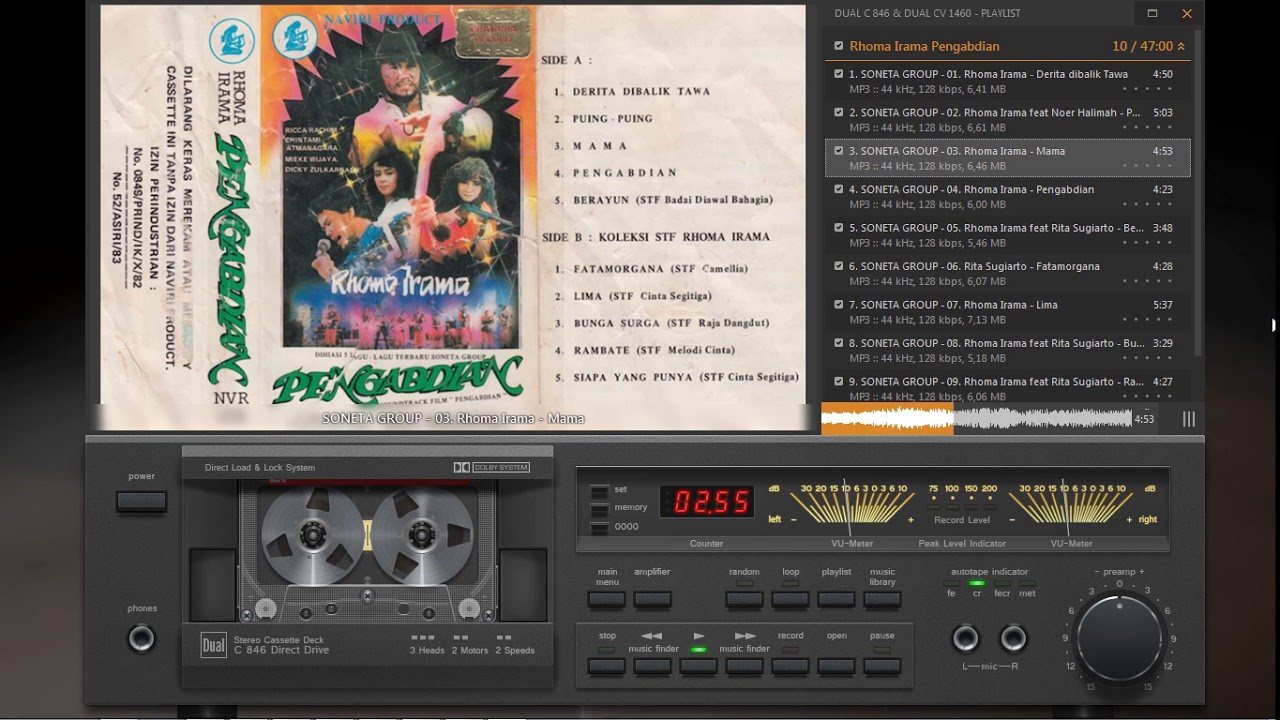Uncheck track 4 Pengabdian checkbox
Screen dimensions: 1280x720
point(839,189)
